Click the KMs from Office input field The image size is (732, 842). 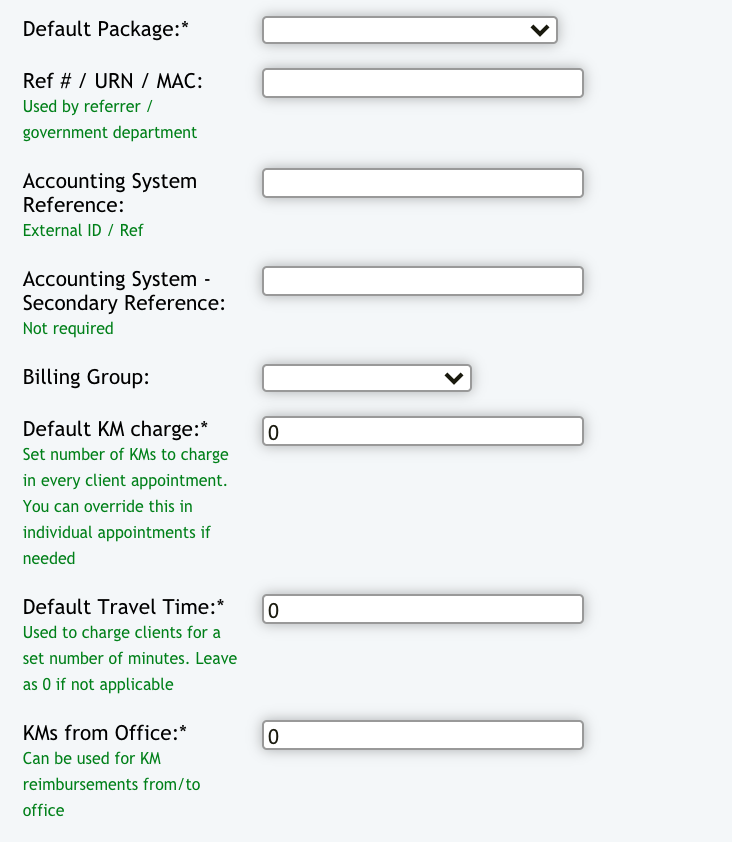click(x=422, y=735)
